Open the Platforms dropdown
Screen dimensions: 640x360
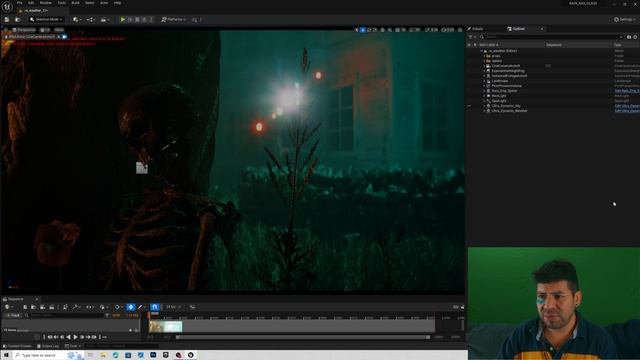click(x=174, y=20)
